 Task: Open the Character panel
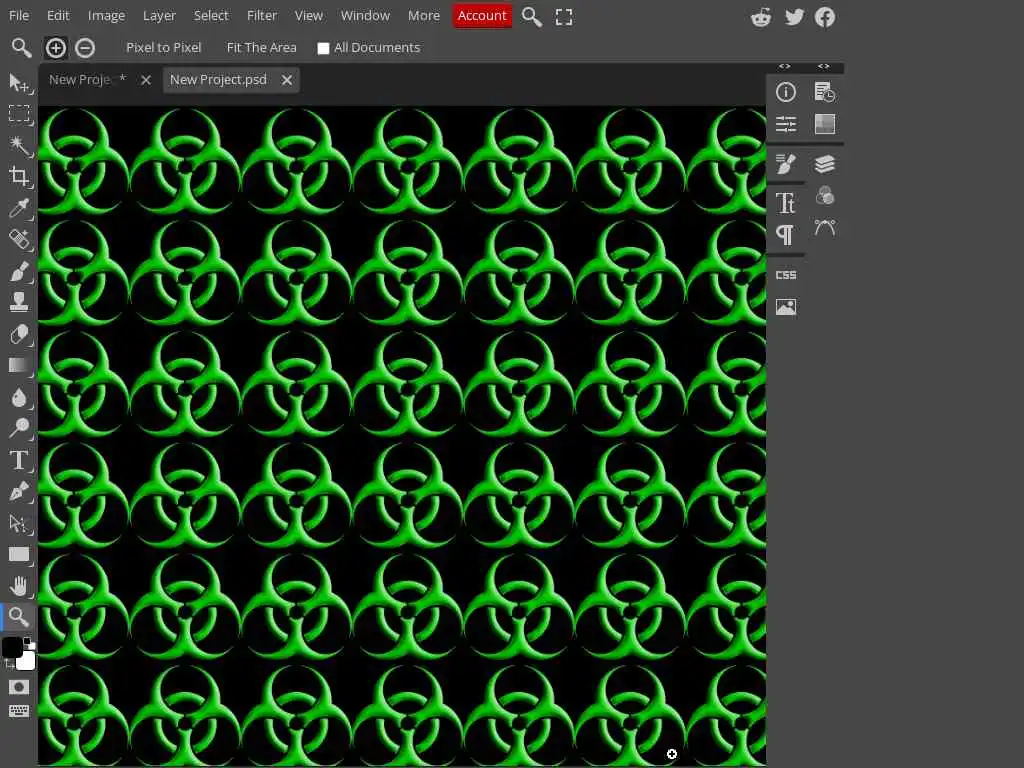(786, 203)
